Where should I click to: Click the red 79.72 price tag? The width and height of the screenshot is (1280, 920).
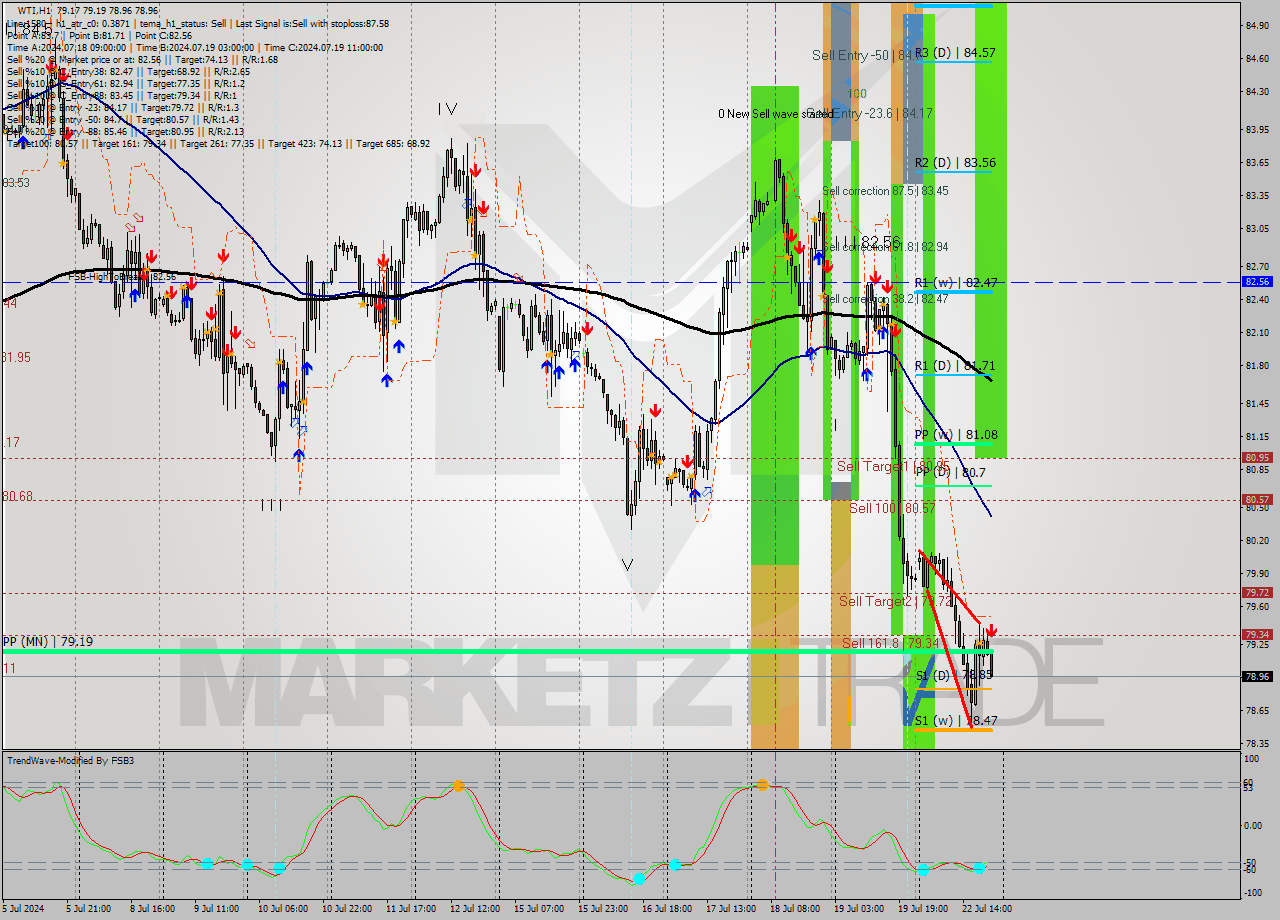click(1257, 592)
